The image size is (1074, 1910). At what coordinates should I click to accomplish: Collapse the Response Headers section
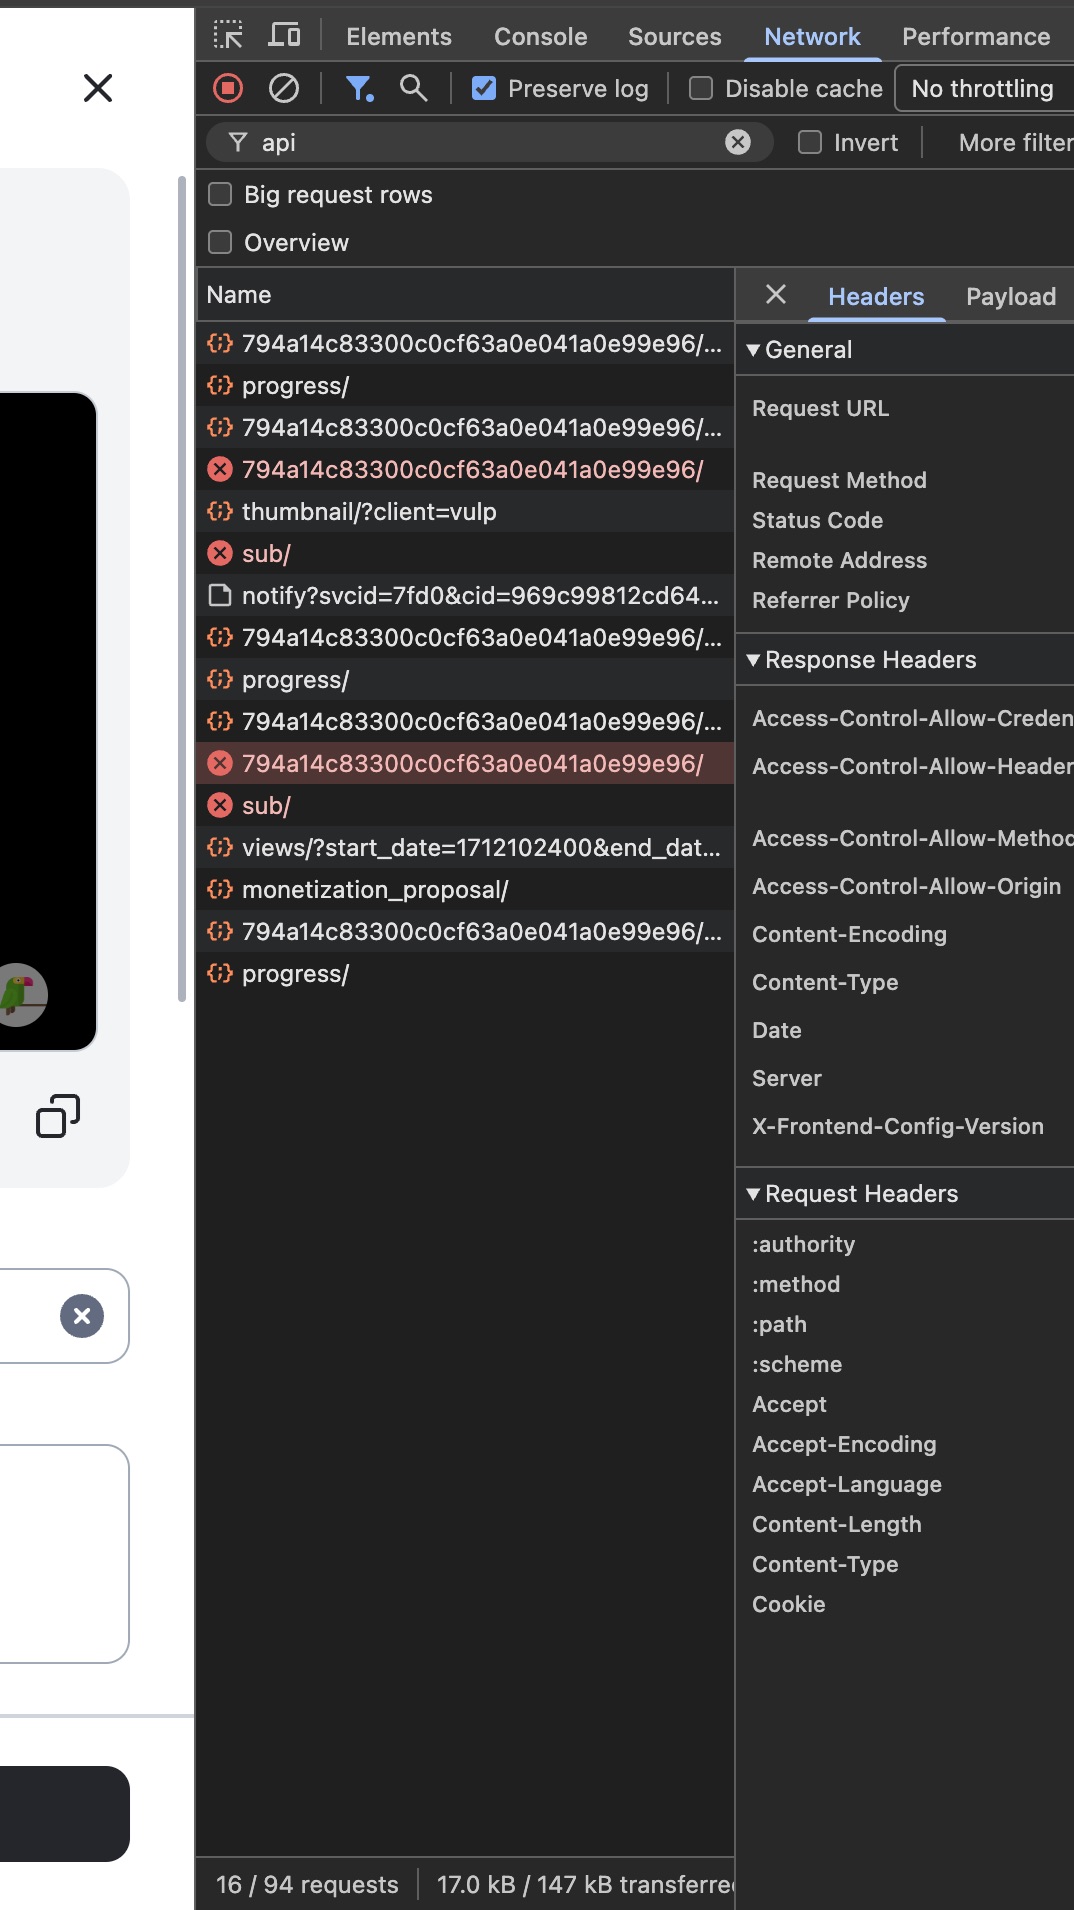tap(754, 660)
